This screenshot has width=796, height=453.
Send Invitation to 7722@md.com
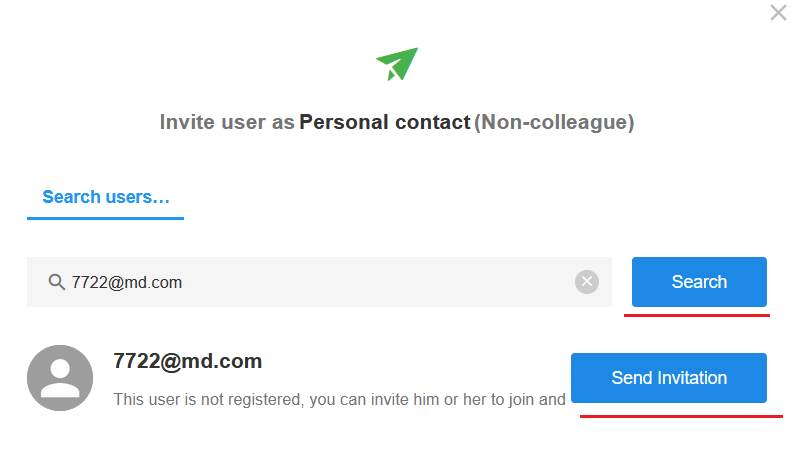(x=668, y=378)
